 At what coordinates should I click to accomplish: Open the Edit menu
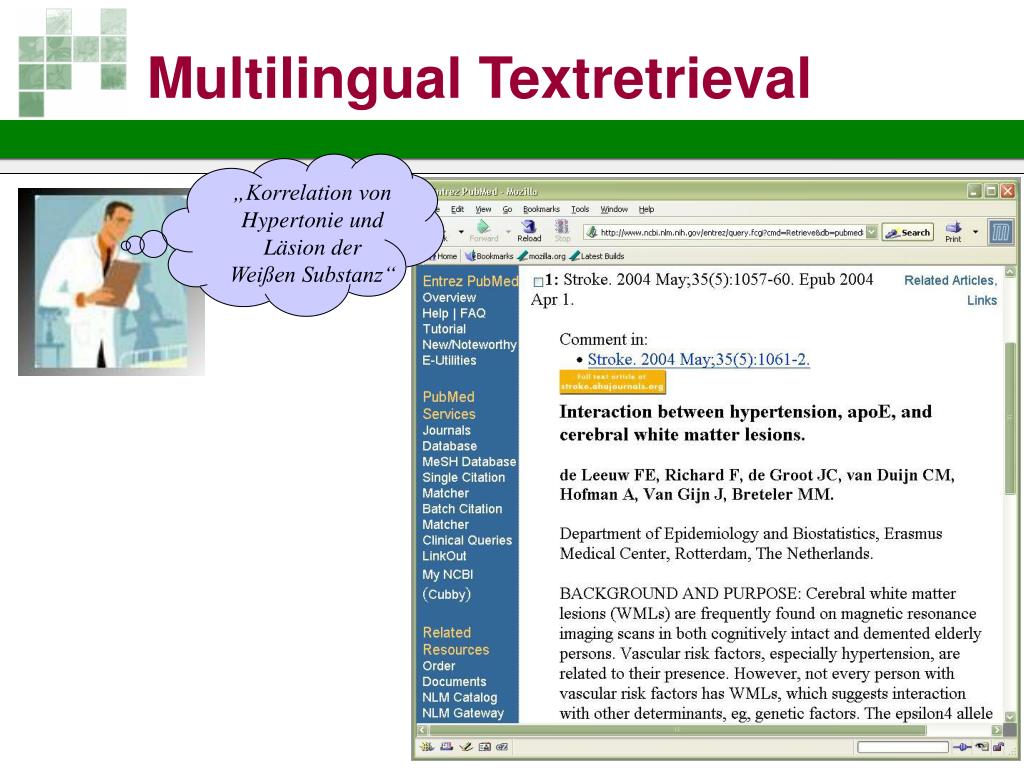click(457, 209)
